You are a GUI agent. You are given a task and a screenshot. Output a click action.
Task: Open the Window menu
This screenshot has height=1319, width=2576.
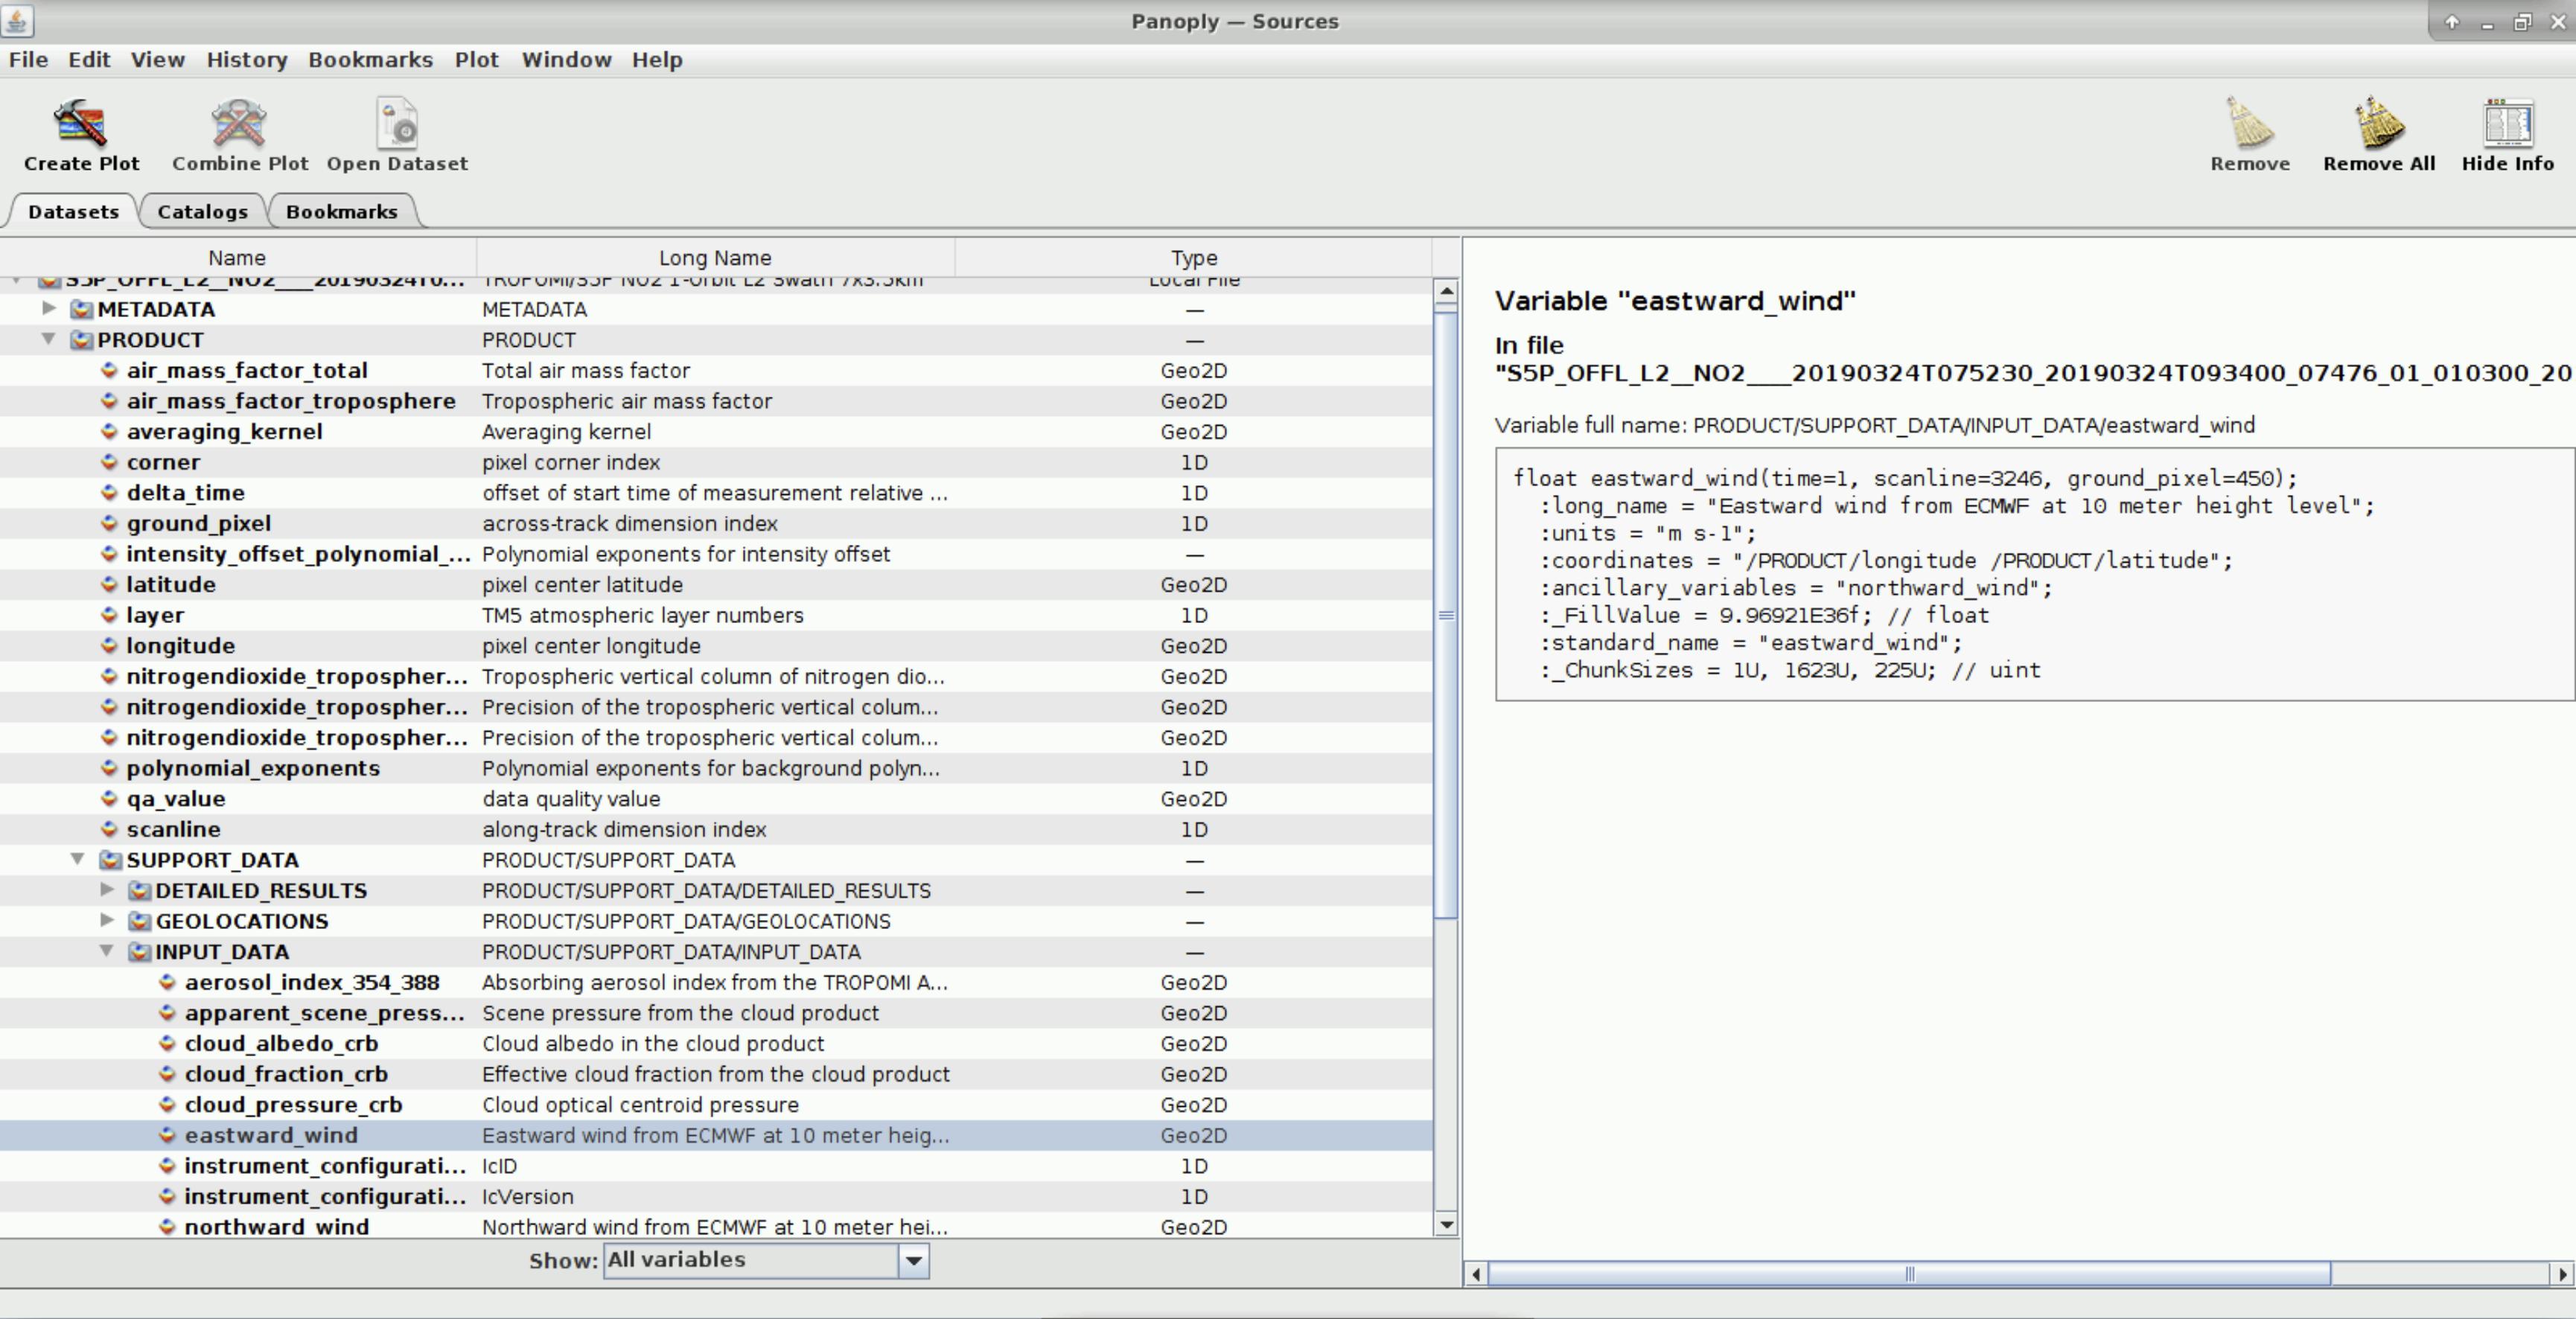click(x=566, y=59)
